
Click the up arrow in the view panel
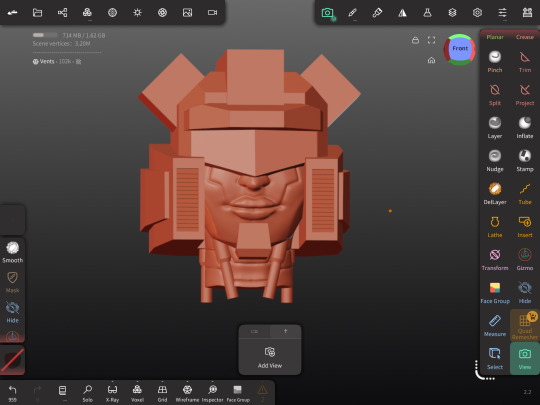click(285, 331)
